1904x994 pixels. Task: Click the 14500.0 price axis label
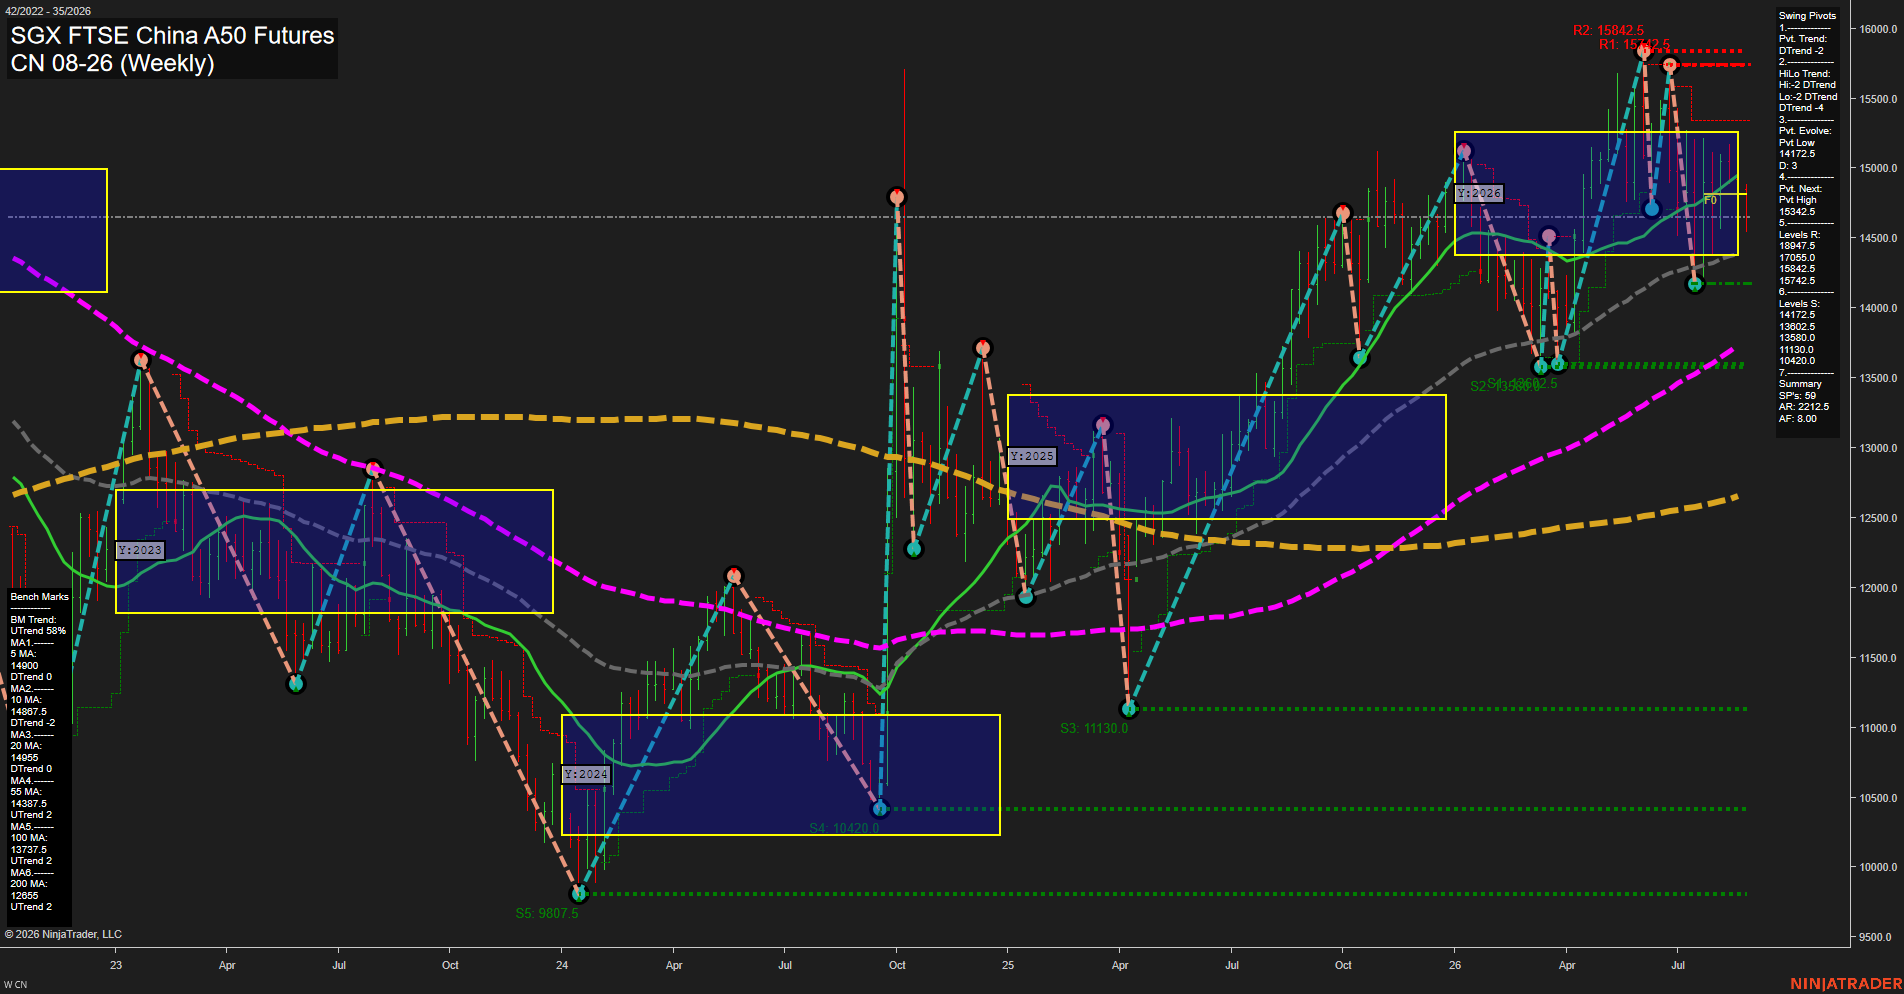point(1877,238)
